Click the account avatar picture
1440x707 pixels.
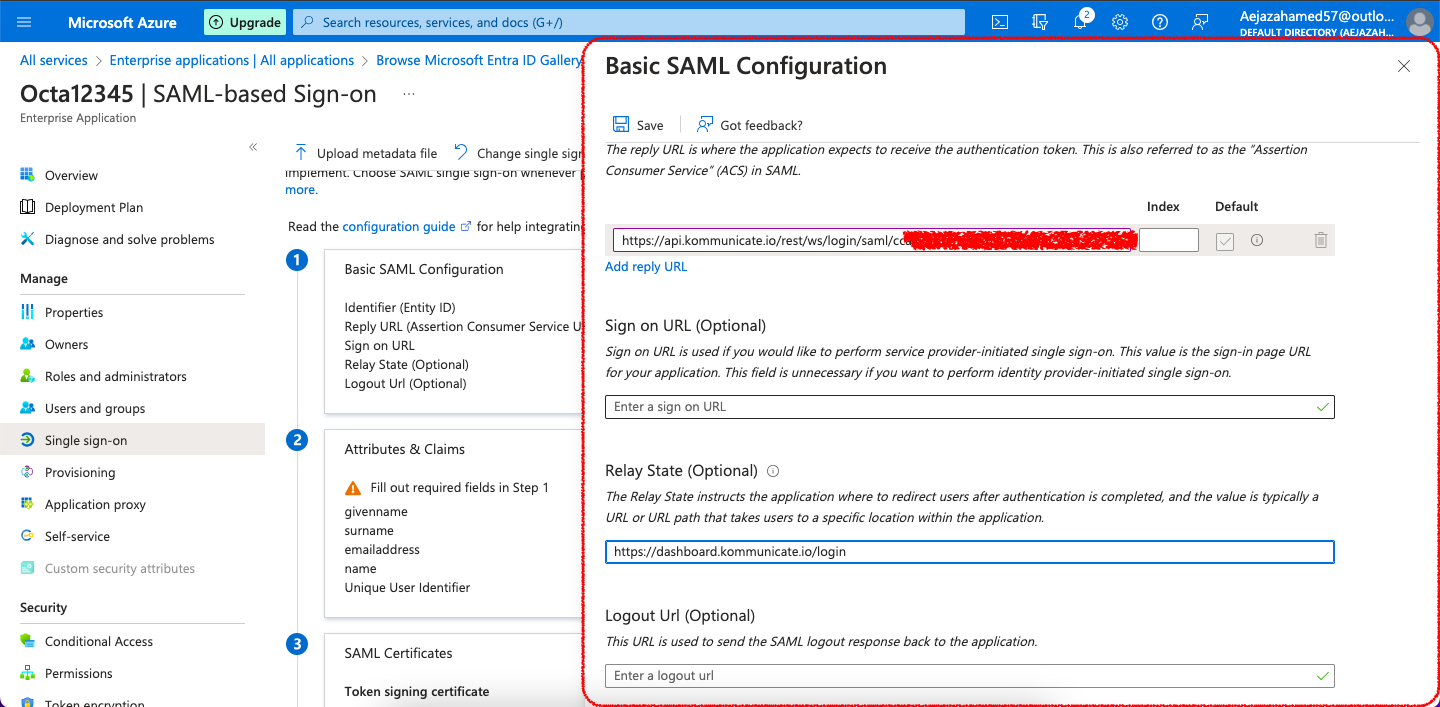1419,22
